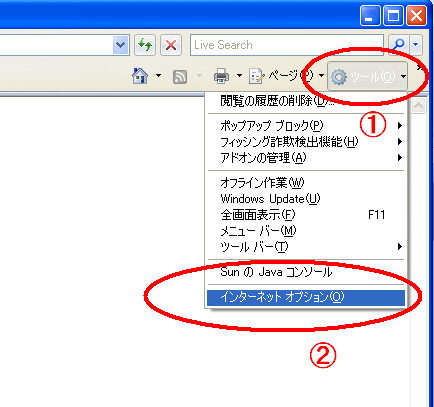Expand the Print options dropdown arrow
Image resolution: width=434 pixels, height=407 pixels.
[x=239, y=76]
